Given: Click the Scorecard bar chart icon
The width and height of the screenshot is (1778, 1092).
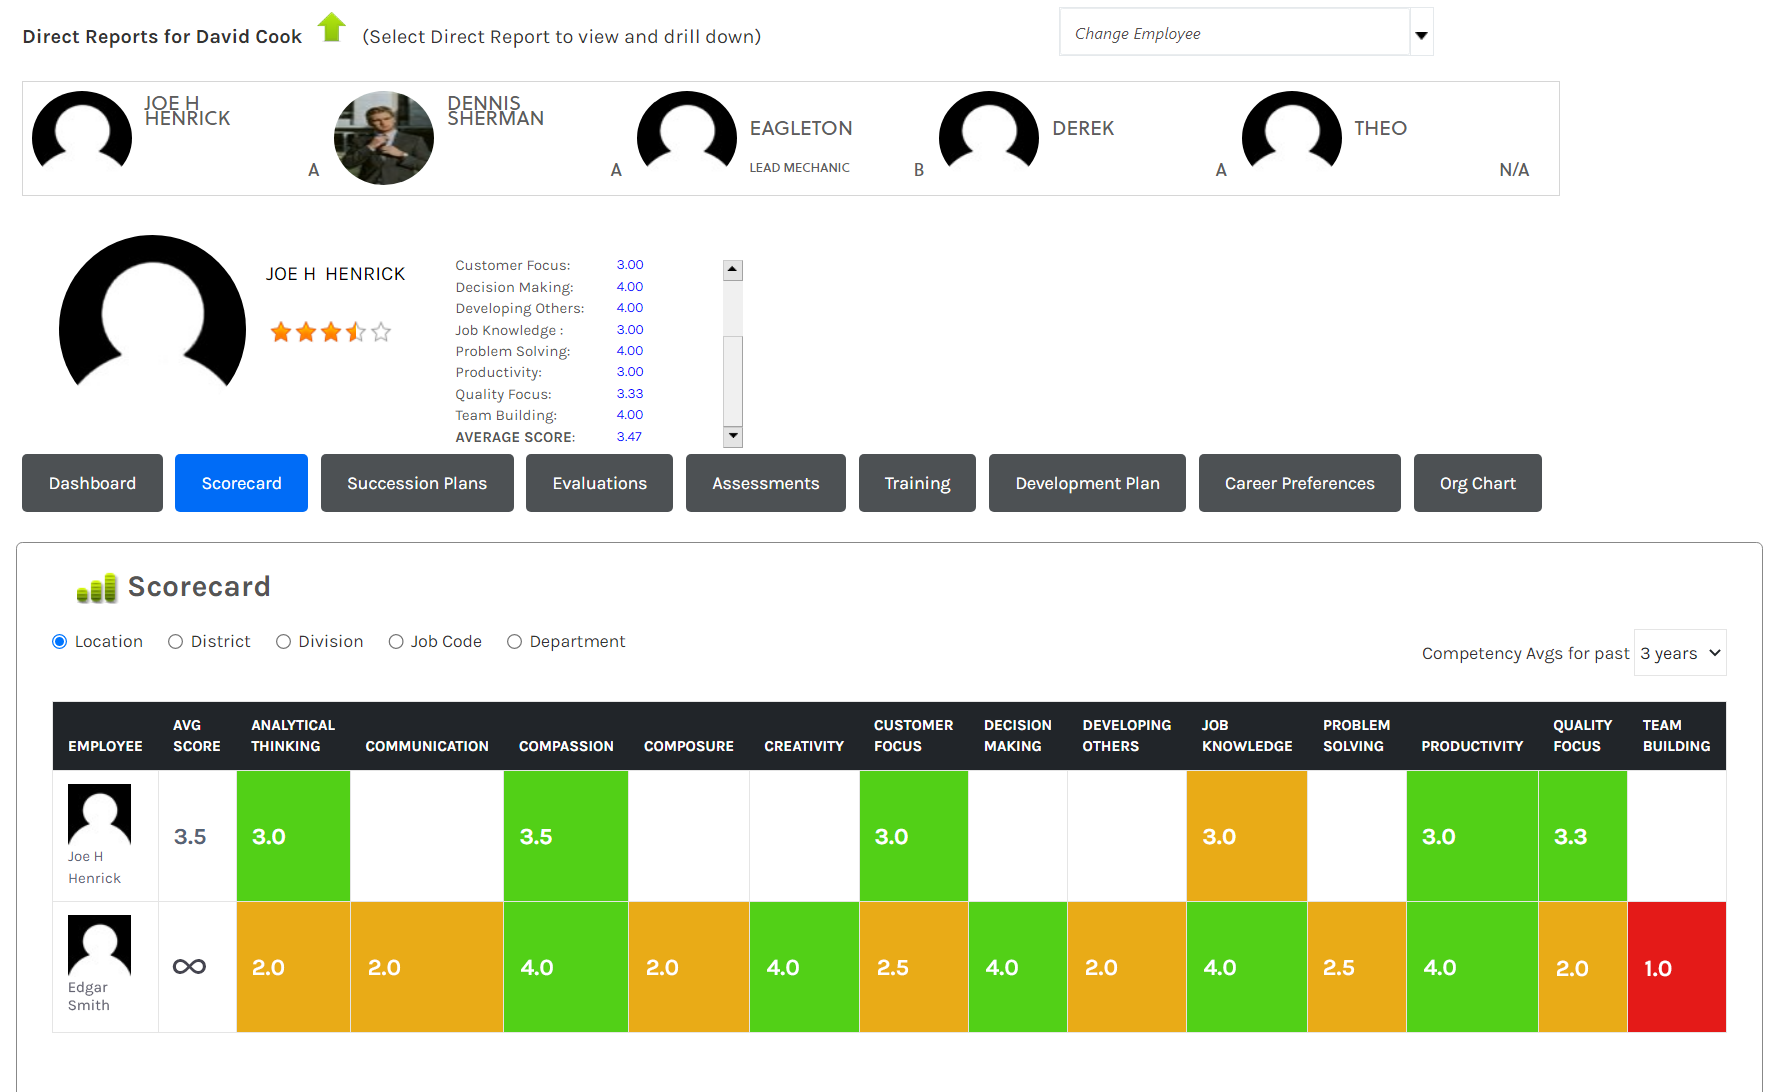Looking at the screenshot, I should (x=97, y=588).
